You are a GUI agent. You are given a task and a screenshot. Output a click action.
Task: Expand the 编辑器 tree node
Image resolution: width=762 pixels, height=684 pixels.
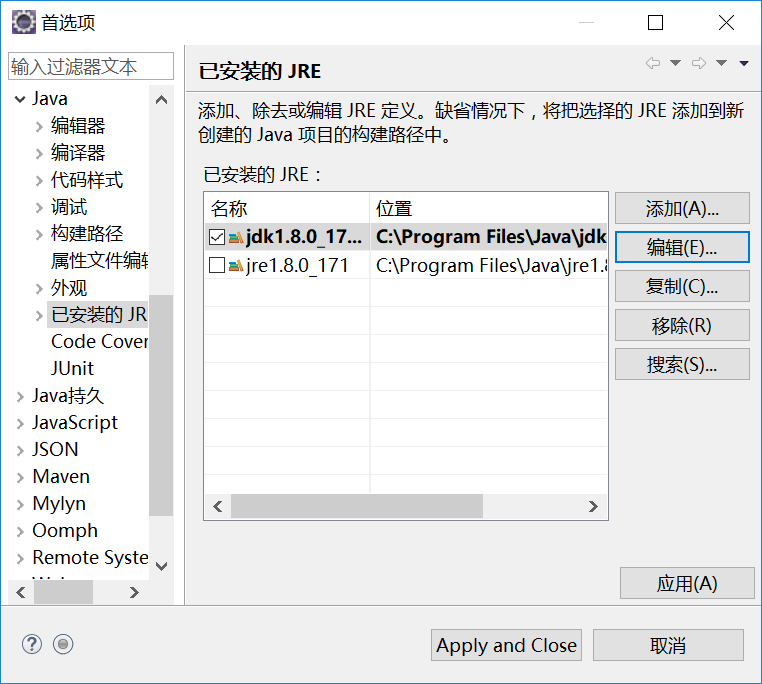click(x=39, y=127)
